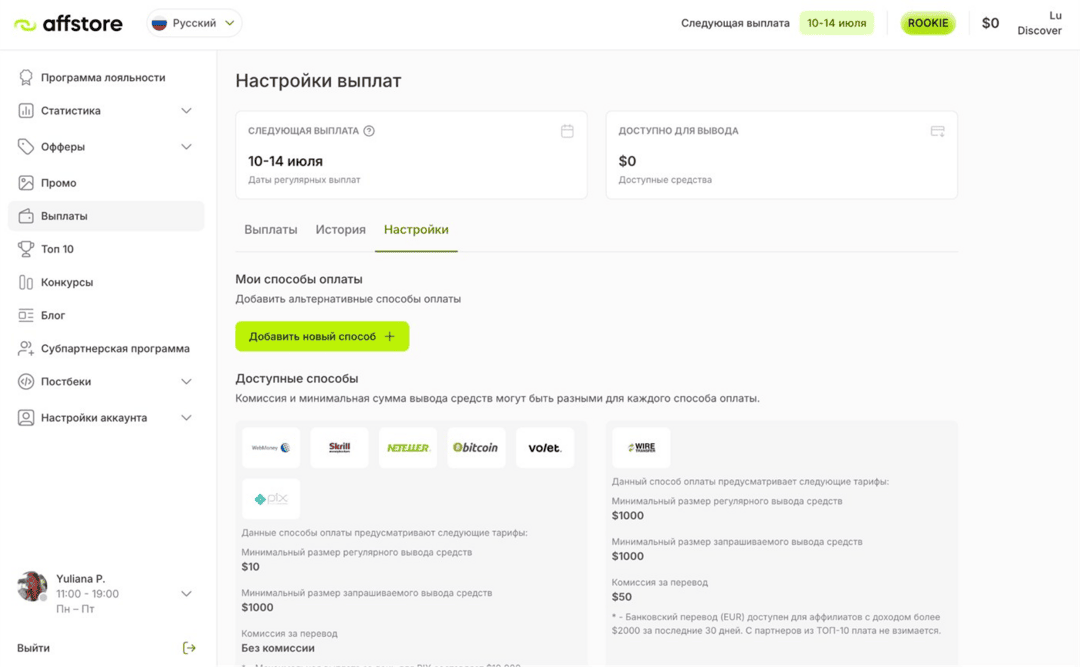This screenshot has width=1080, height=667.
Task: Click the Конкурсы sidebar icon
Action: pyautogui.click(x=25, y=283)
